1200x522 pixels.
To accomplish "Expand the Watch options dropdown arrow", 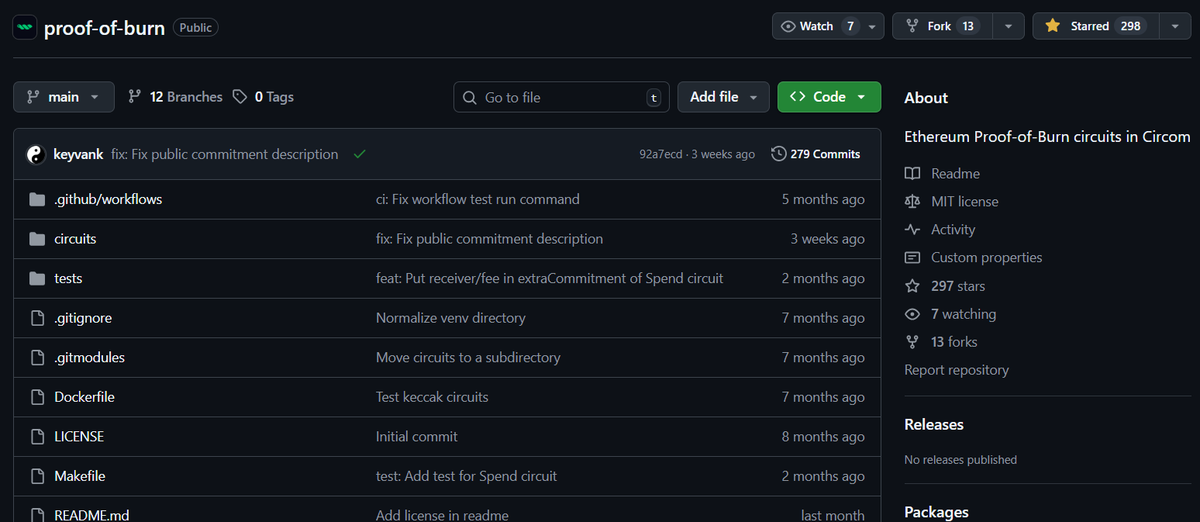I will (873, 26).
